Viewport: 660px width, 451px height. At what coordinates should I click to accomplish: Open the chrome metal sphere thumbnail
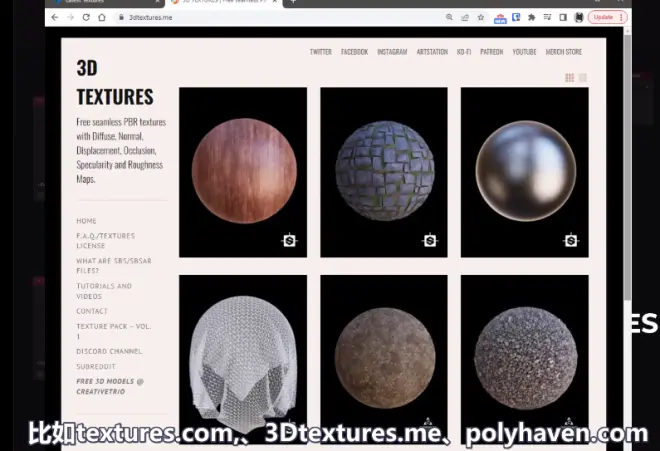point(525,171)
